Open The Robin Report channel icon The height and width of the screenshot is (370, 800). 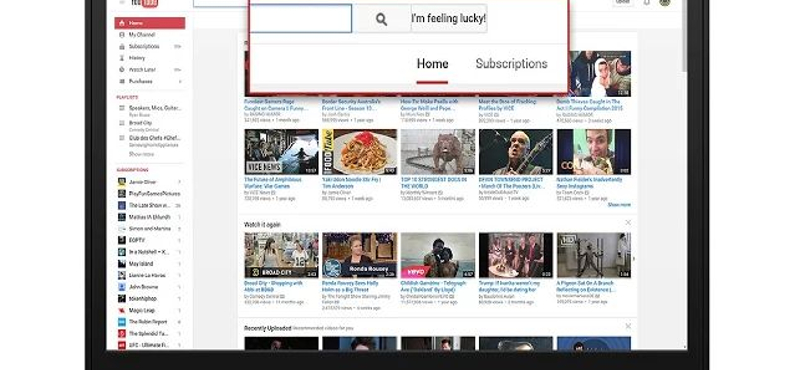(121, 322)
